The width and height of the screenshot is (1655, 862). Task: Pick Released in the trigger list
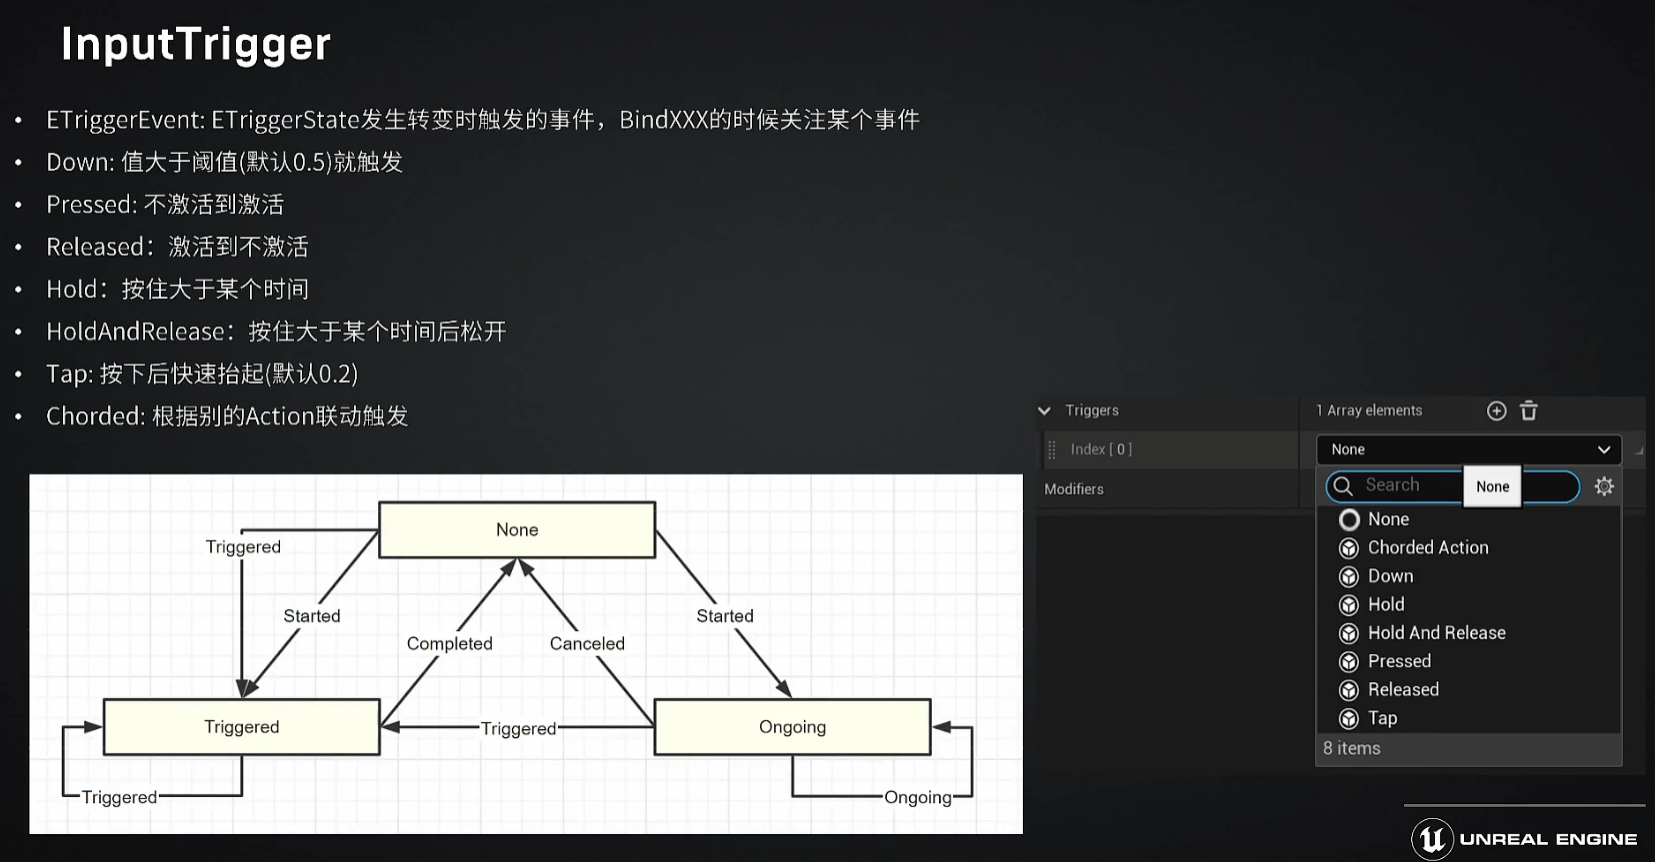tap(1403, 690)
